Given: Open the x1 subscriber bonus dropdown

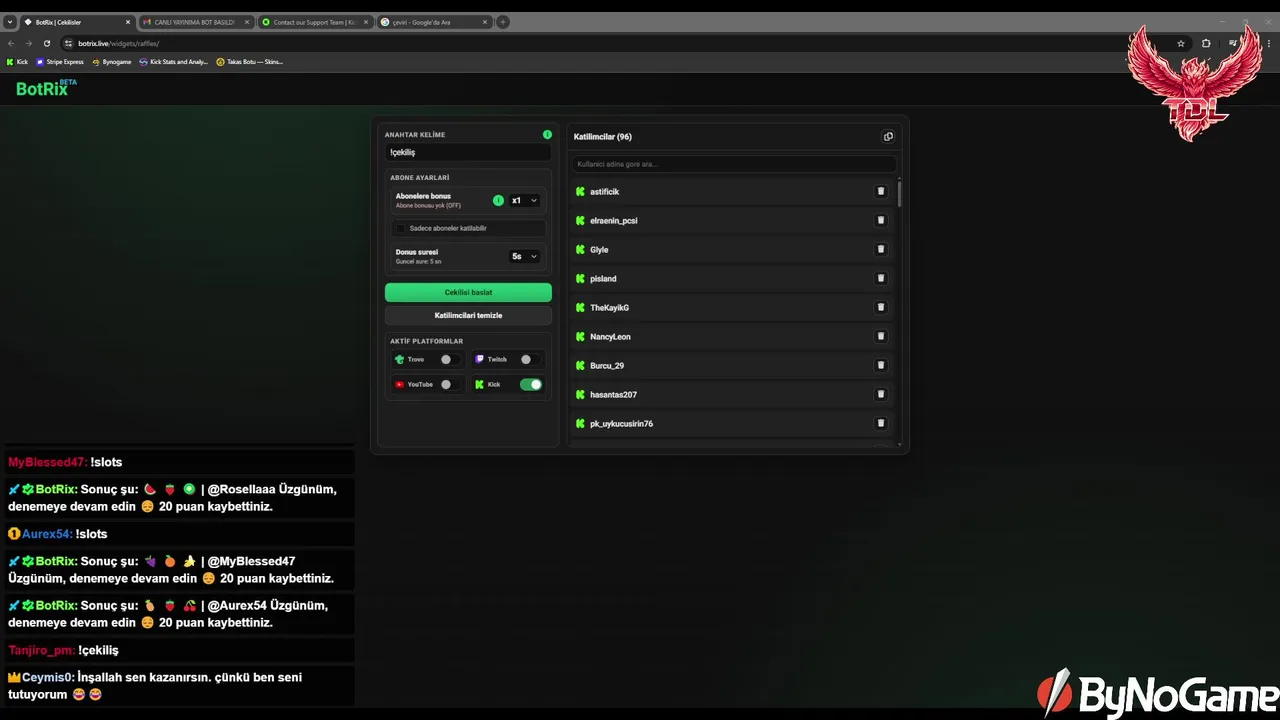Looking at the screenshot, I should pos(524,200).
